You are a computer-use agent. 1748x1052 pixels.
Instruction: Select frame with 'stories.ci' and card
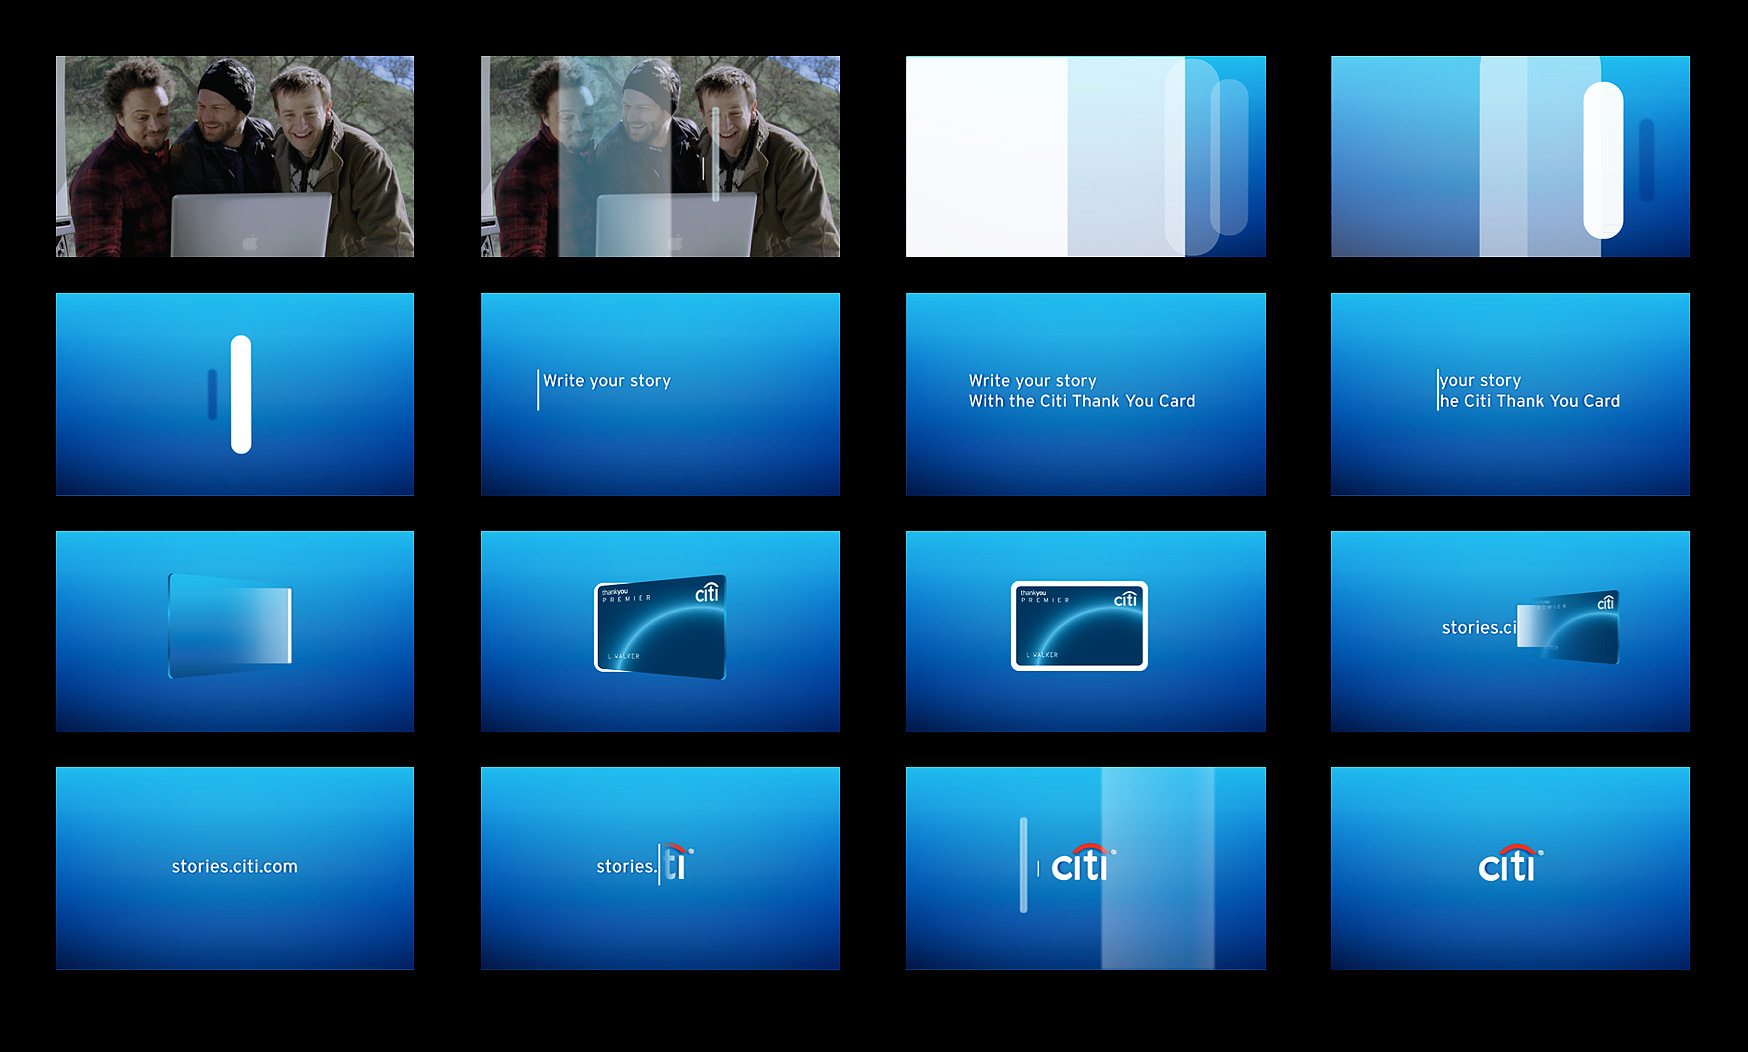point(1510,631)
